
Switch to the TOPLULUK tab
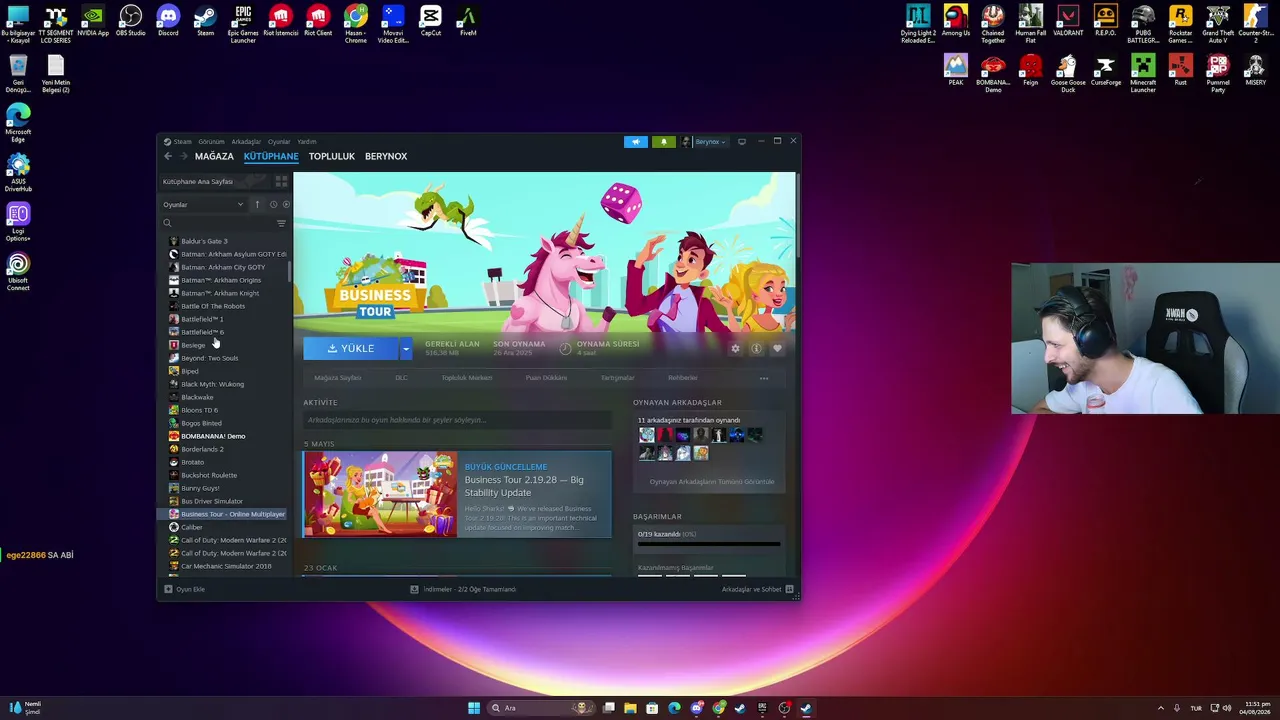[332, 156]
